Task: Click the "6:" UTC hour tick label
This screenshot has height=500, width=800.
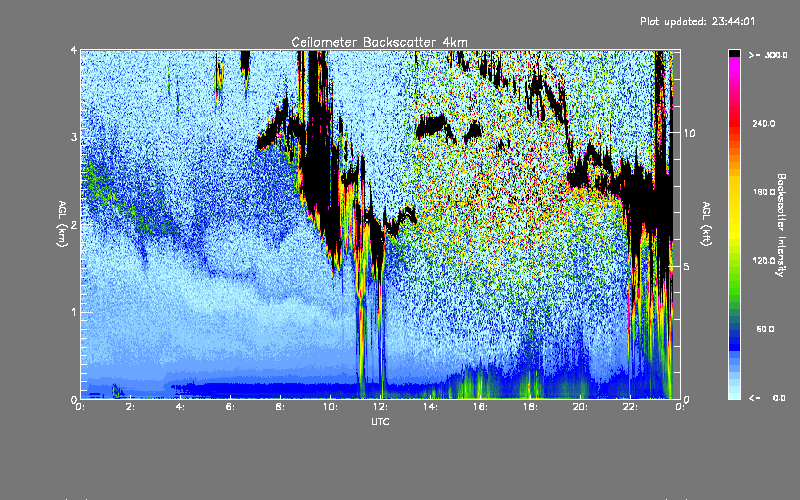Action: coord(230,407)
